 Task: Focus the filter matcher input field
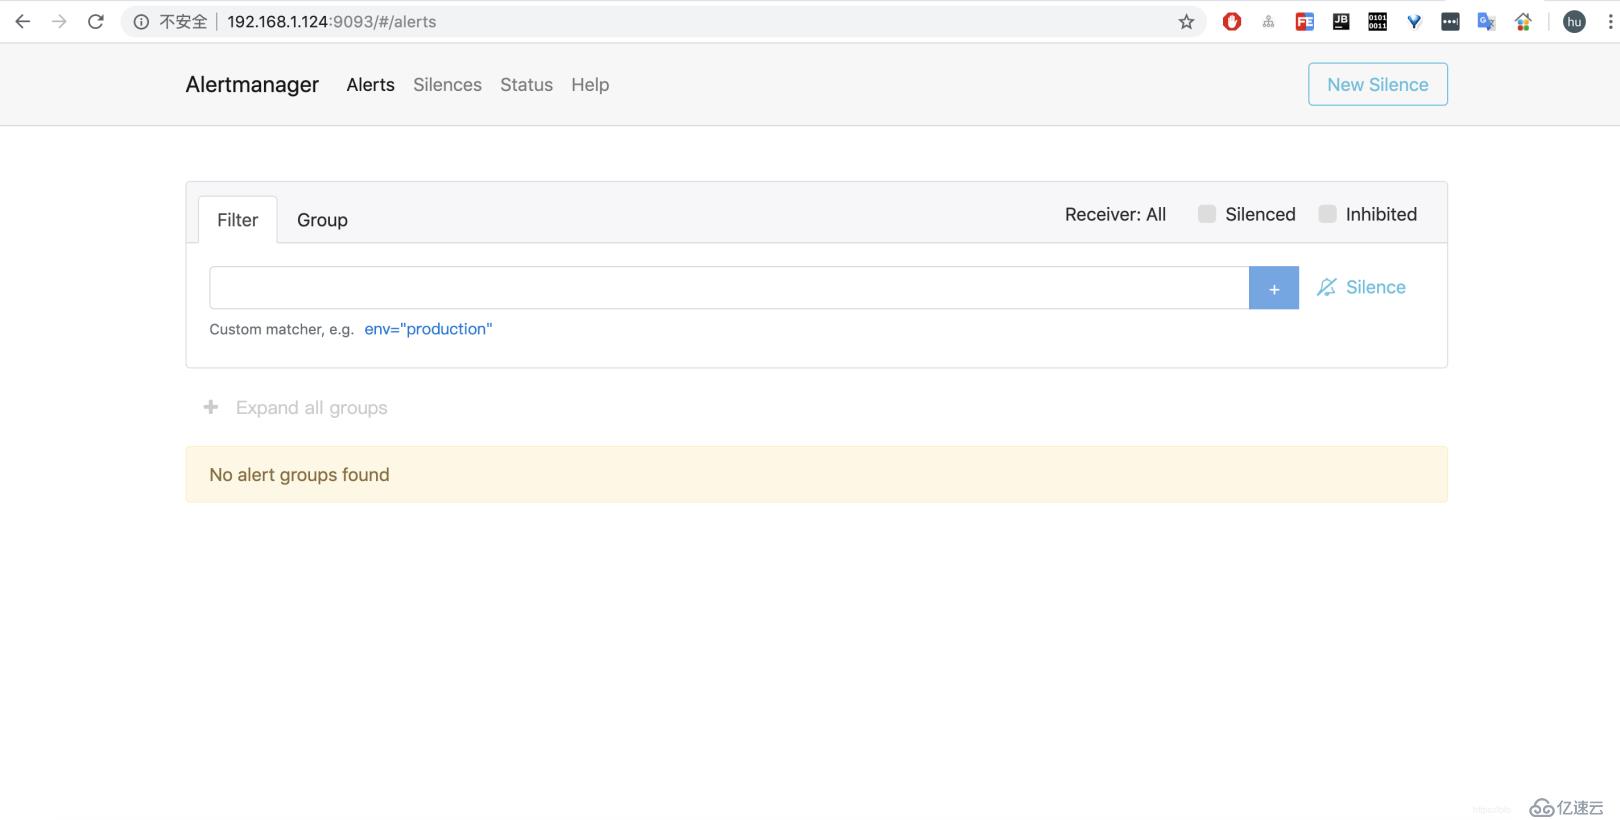[x=729, y=288]
